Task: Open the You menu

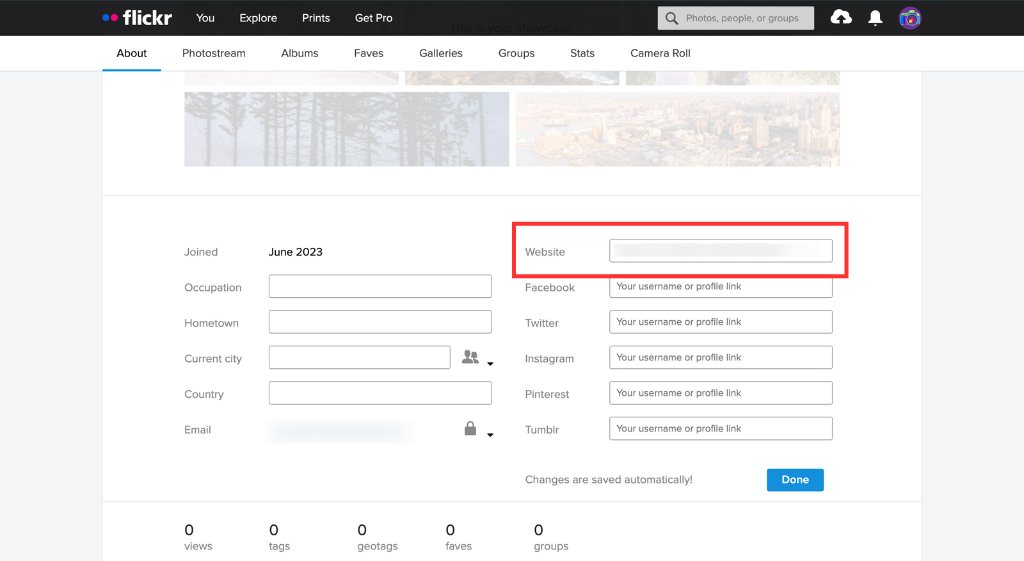Action: pyautogui.click(x=205, y=18)
